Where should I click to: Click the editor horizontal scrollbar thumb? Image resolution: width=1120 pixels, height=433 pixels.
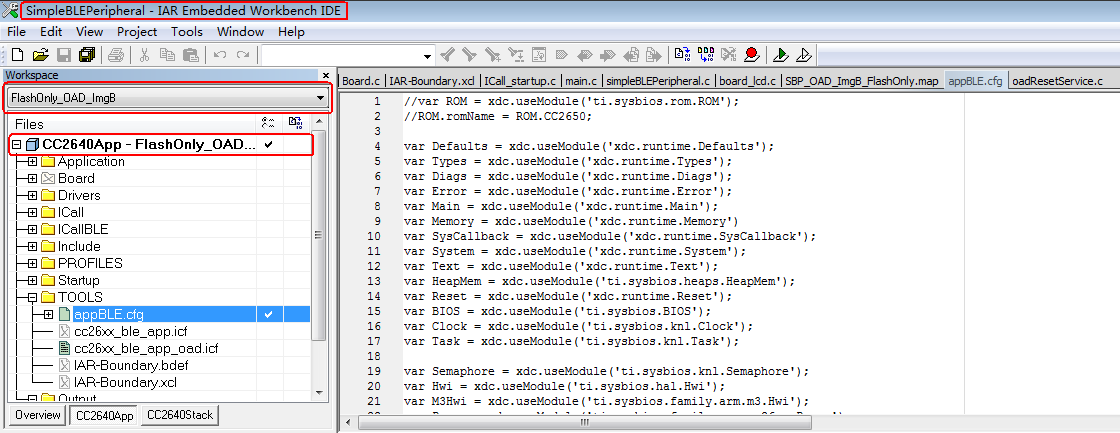pyautogui.click(x=584, y=422)
